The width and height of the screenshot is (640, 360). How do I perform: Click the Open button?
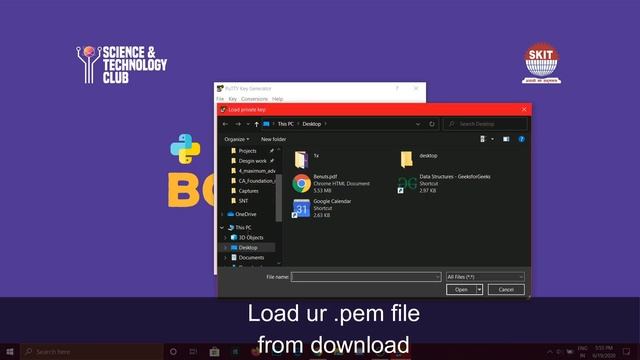(461, 289)
